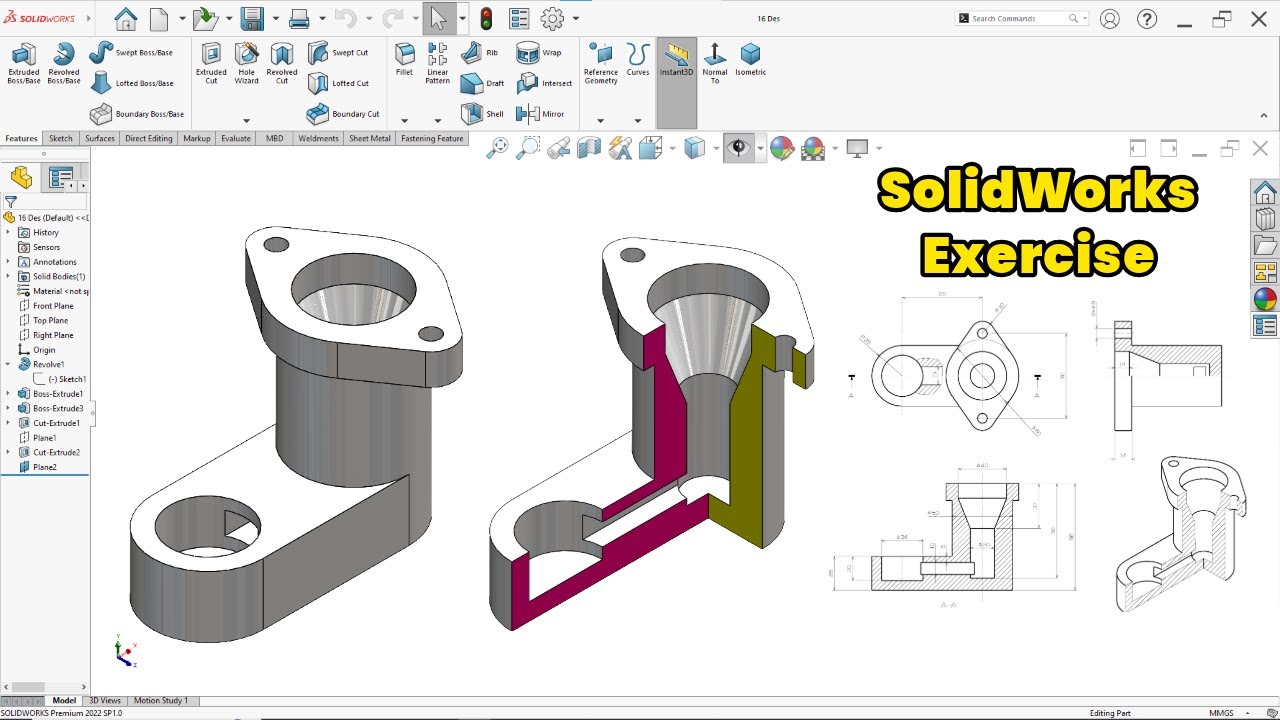Click the Normal To view button
Viewport: 1280px width, 720px height.
[x=714, y=63]
